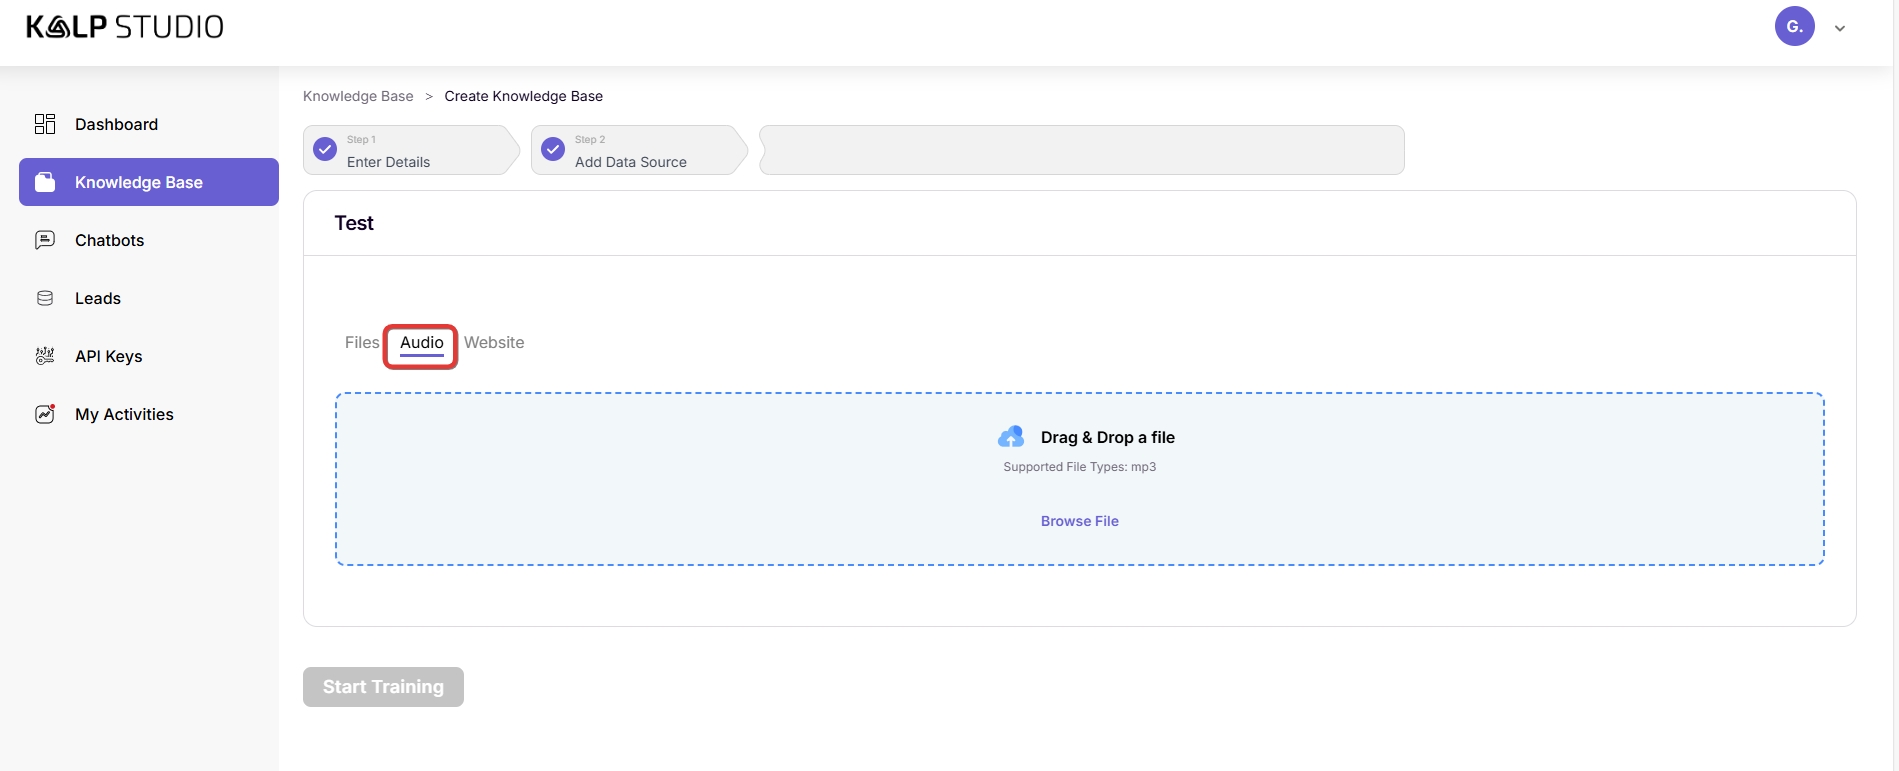
Task: Click the Dashboard grid icon
Action: pyautogui.click(x=45, y=124)
